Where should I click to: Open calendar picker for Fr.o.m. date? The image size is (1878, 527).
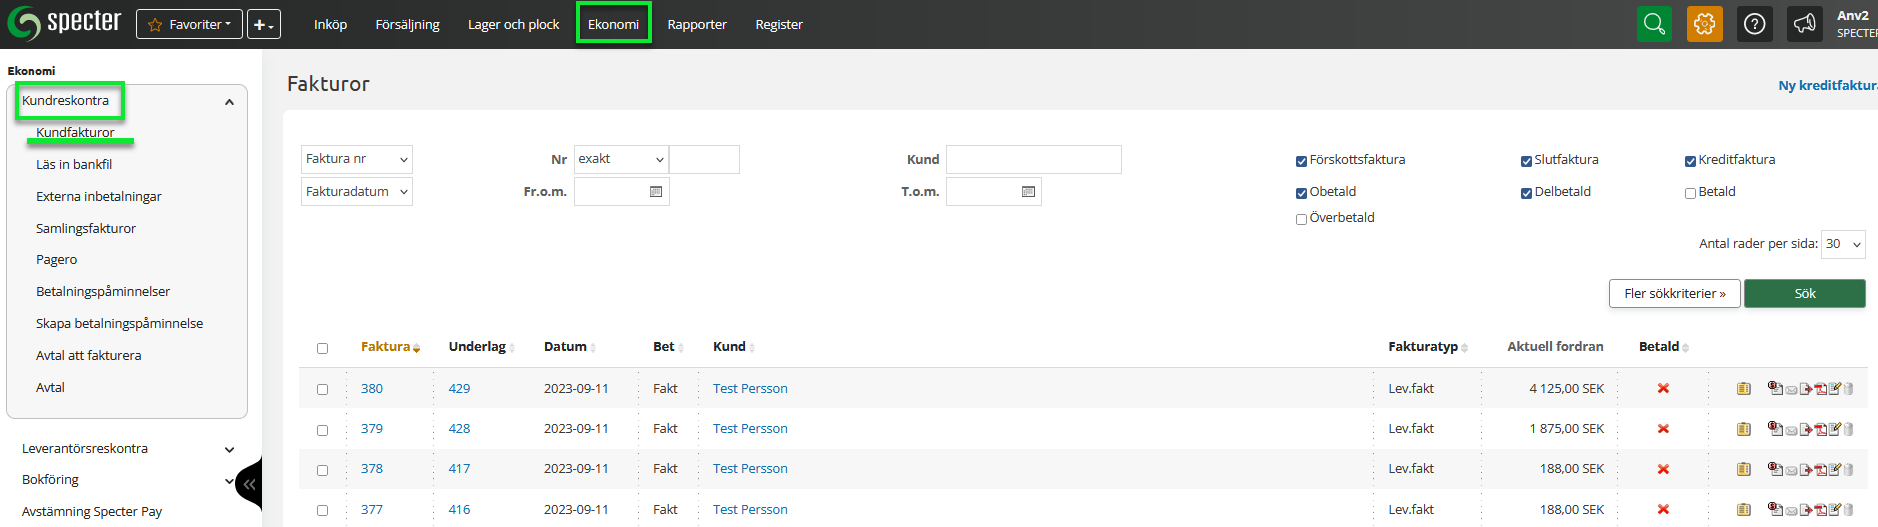(656, 192)
